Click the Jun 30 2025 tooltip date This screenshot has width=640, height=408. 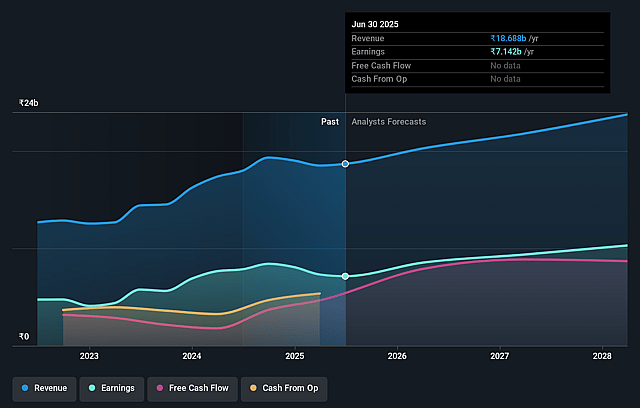click(375, 24)
